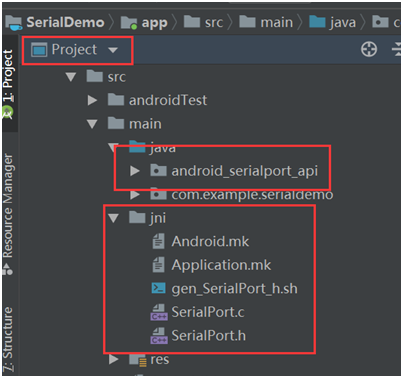
Task: Click the Resource Manager tab icon
Action: 7,268
